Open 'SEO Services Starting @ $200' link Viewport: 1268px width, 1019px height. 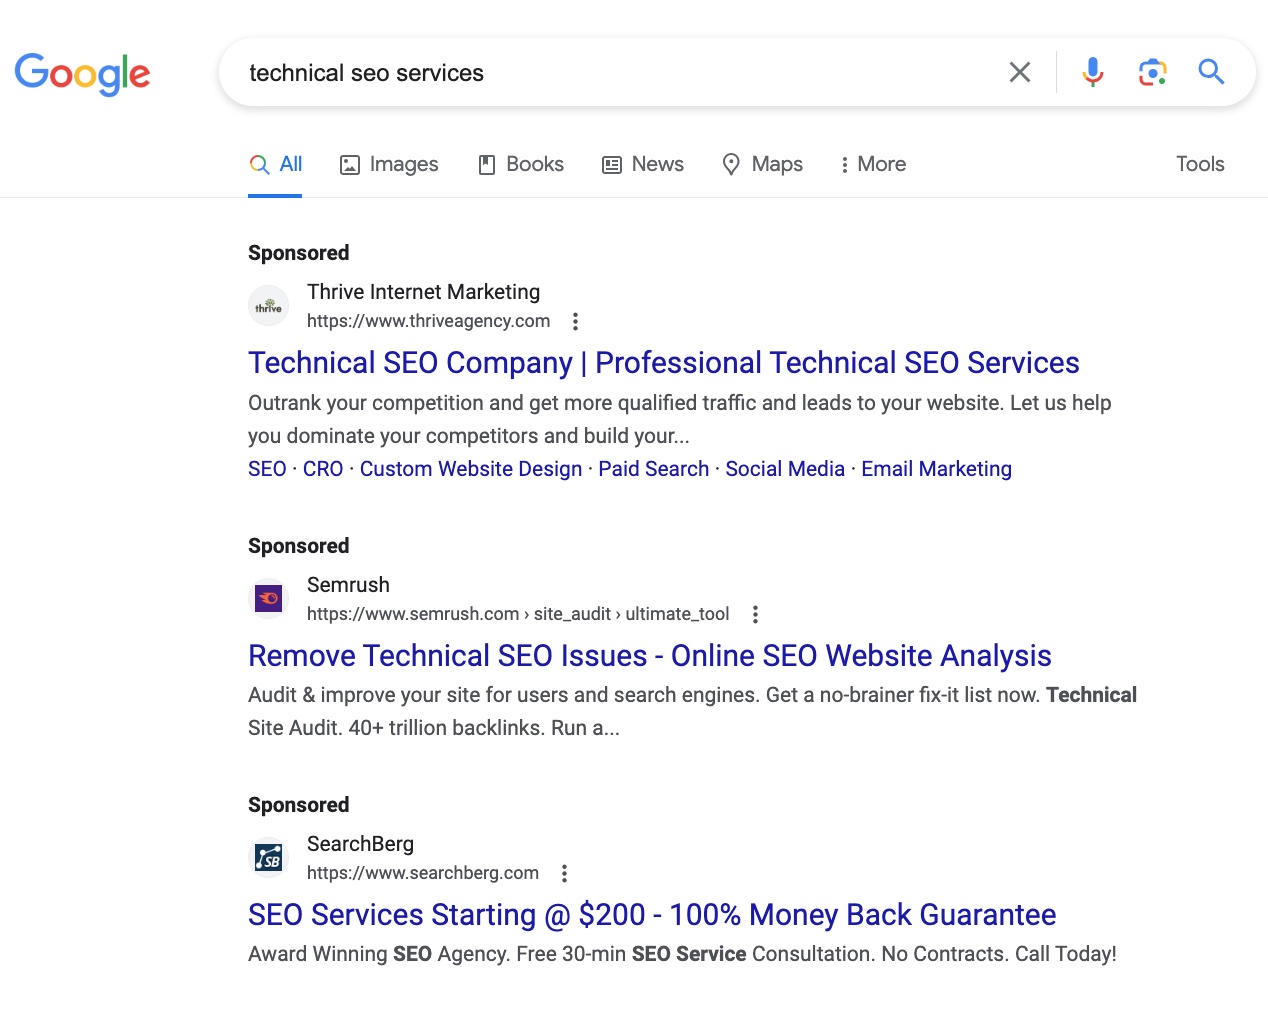652,914
